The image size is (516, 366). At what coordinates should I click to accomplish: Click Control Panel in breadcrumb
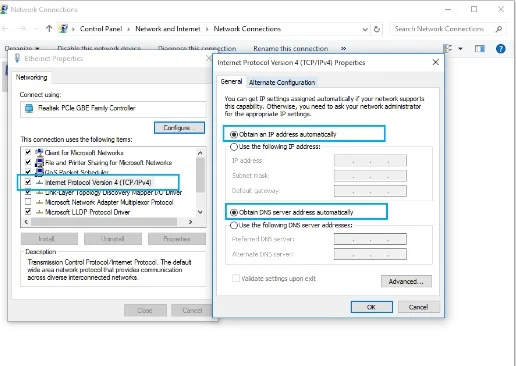pyautogui.click(x=101, y=29)
